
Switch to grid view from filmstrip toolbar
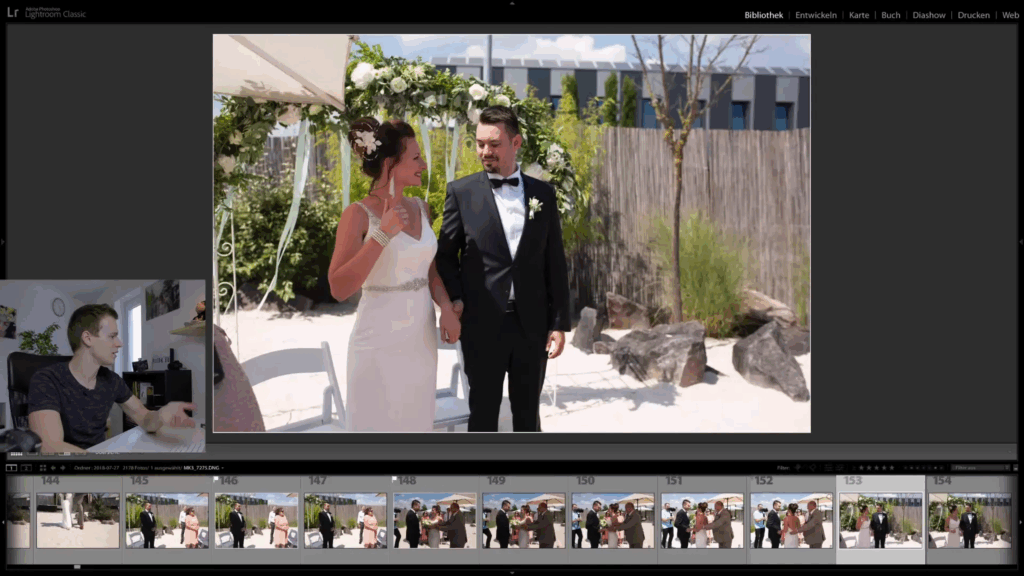(x=43, y=467)
